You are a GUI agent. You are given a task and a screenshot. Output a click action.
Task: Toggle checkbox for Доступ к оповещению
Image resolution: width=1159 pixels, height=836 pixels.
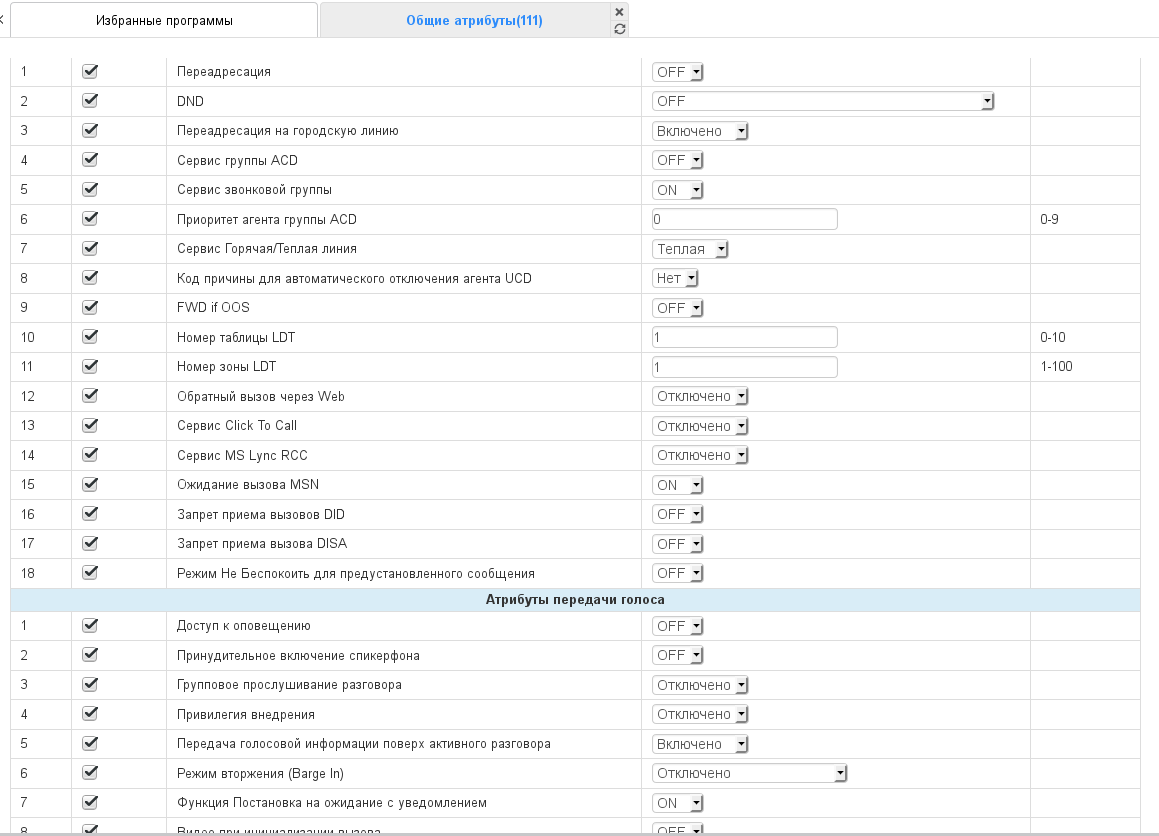(x=90, y=625)
